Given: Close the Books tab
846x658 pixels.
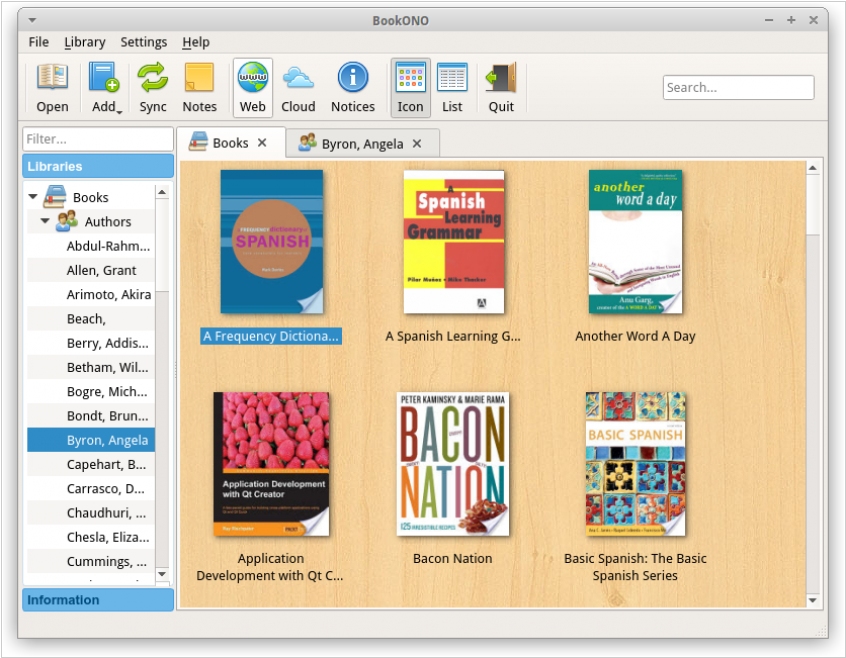Looking at the screenshot, I should (262, 143).
